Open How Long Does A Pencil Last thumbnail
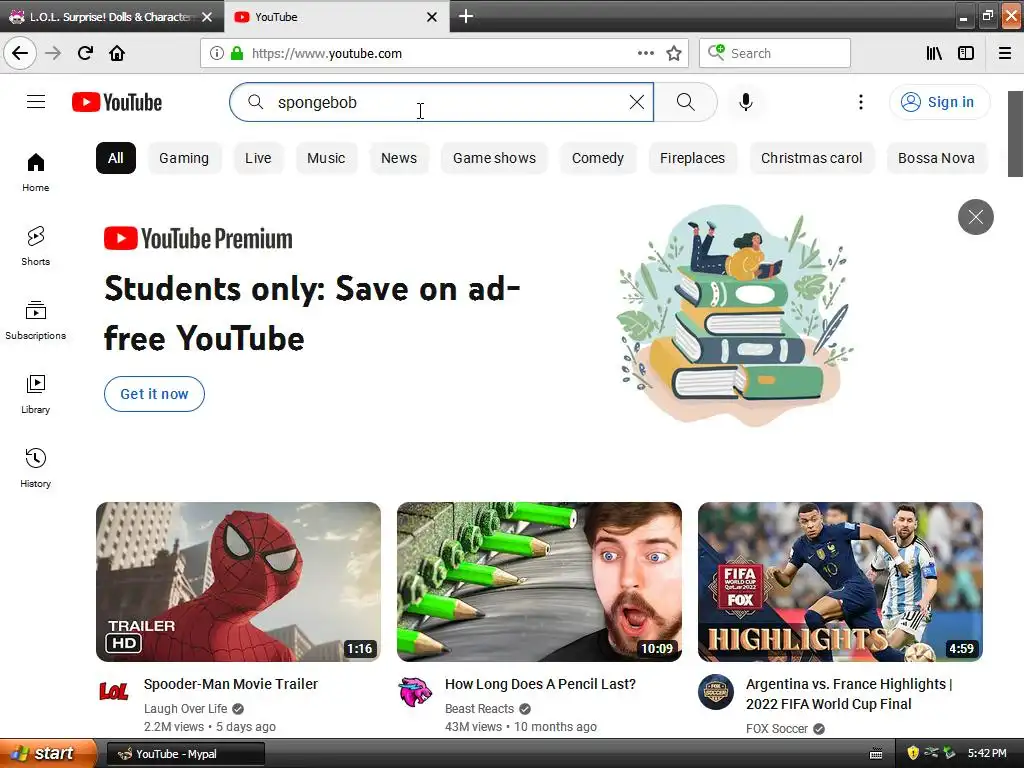The width and height of the screenshot is (1024, 768). point(539,582)
